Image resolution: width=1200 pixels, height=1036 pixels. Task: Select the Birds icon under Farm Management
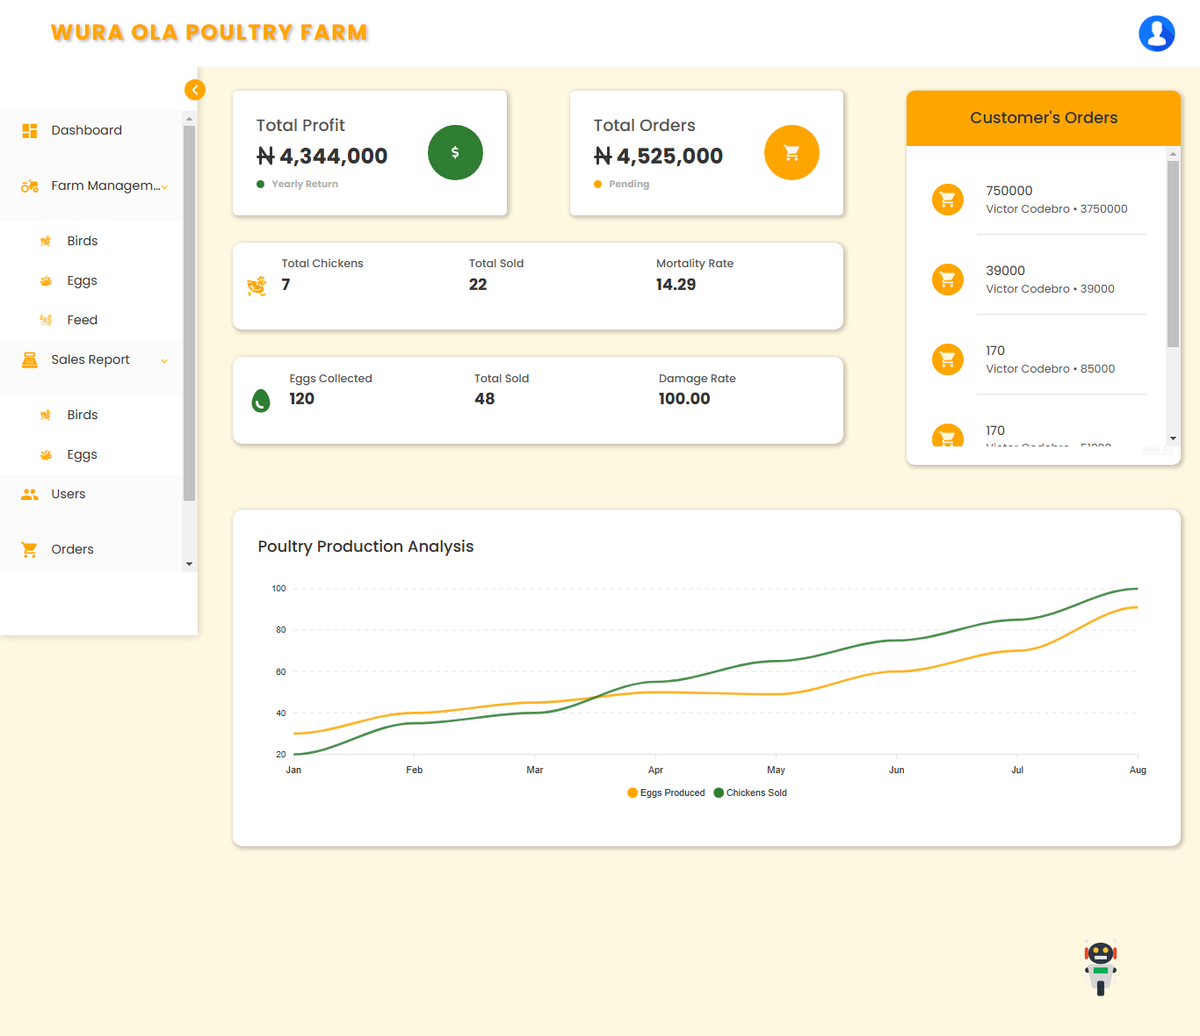pos(44,241)
